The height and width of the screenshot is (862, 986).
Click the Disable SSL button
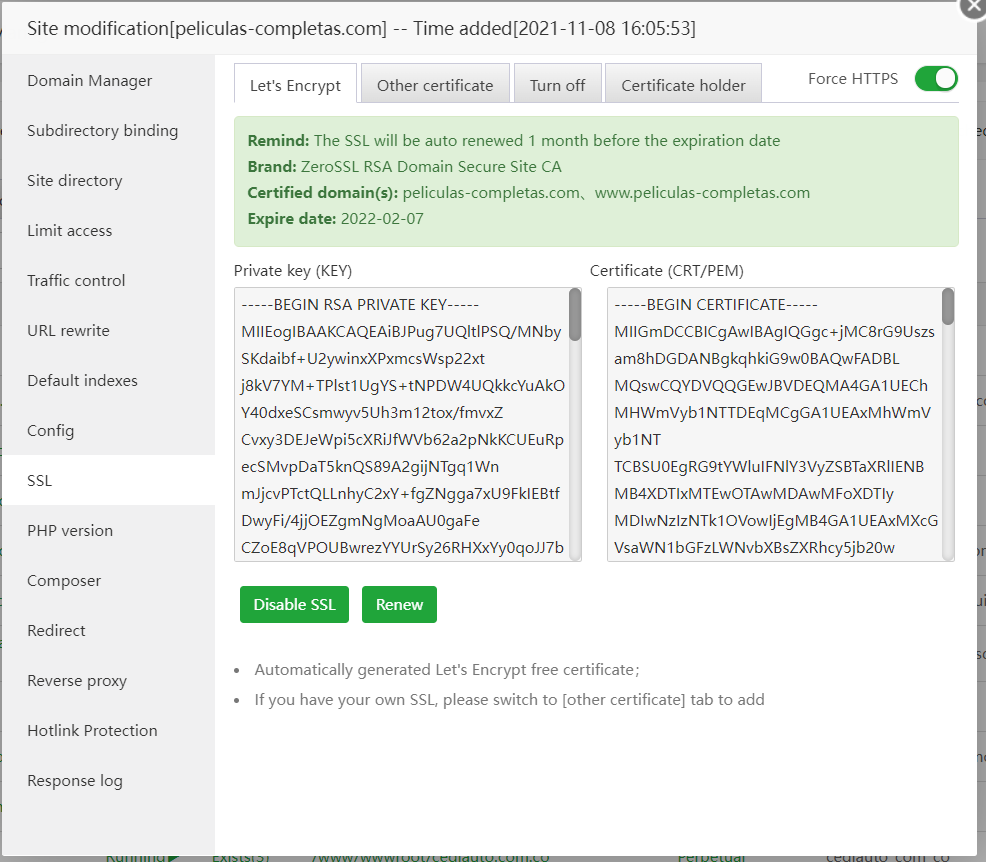coord(294,604)
